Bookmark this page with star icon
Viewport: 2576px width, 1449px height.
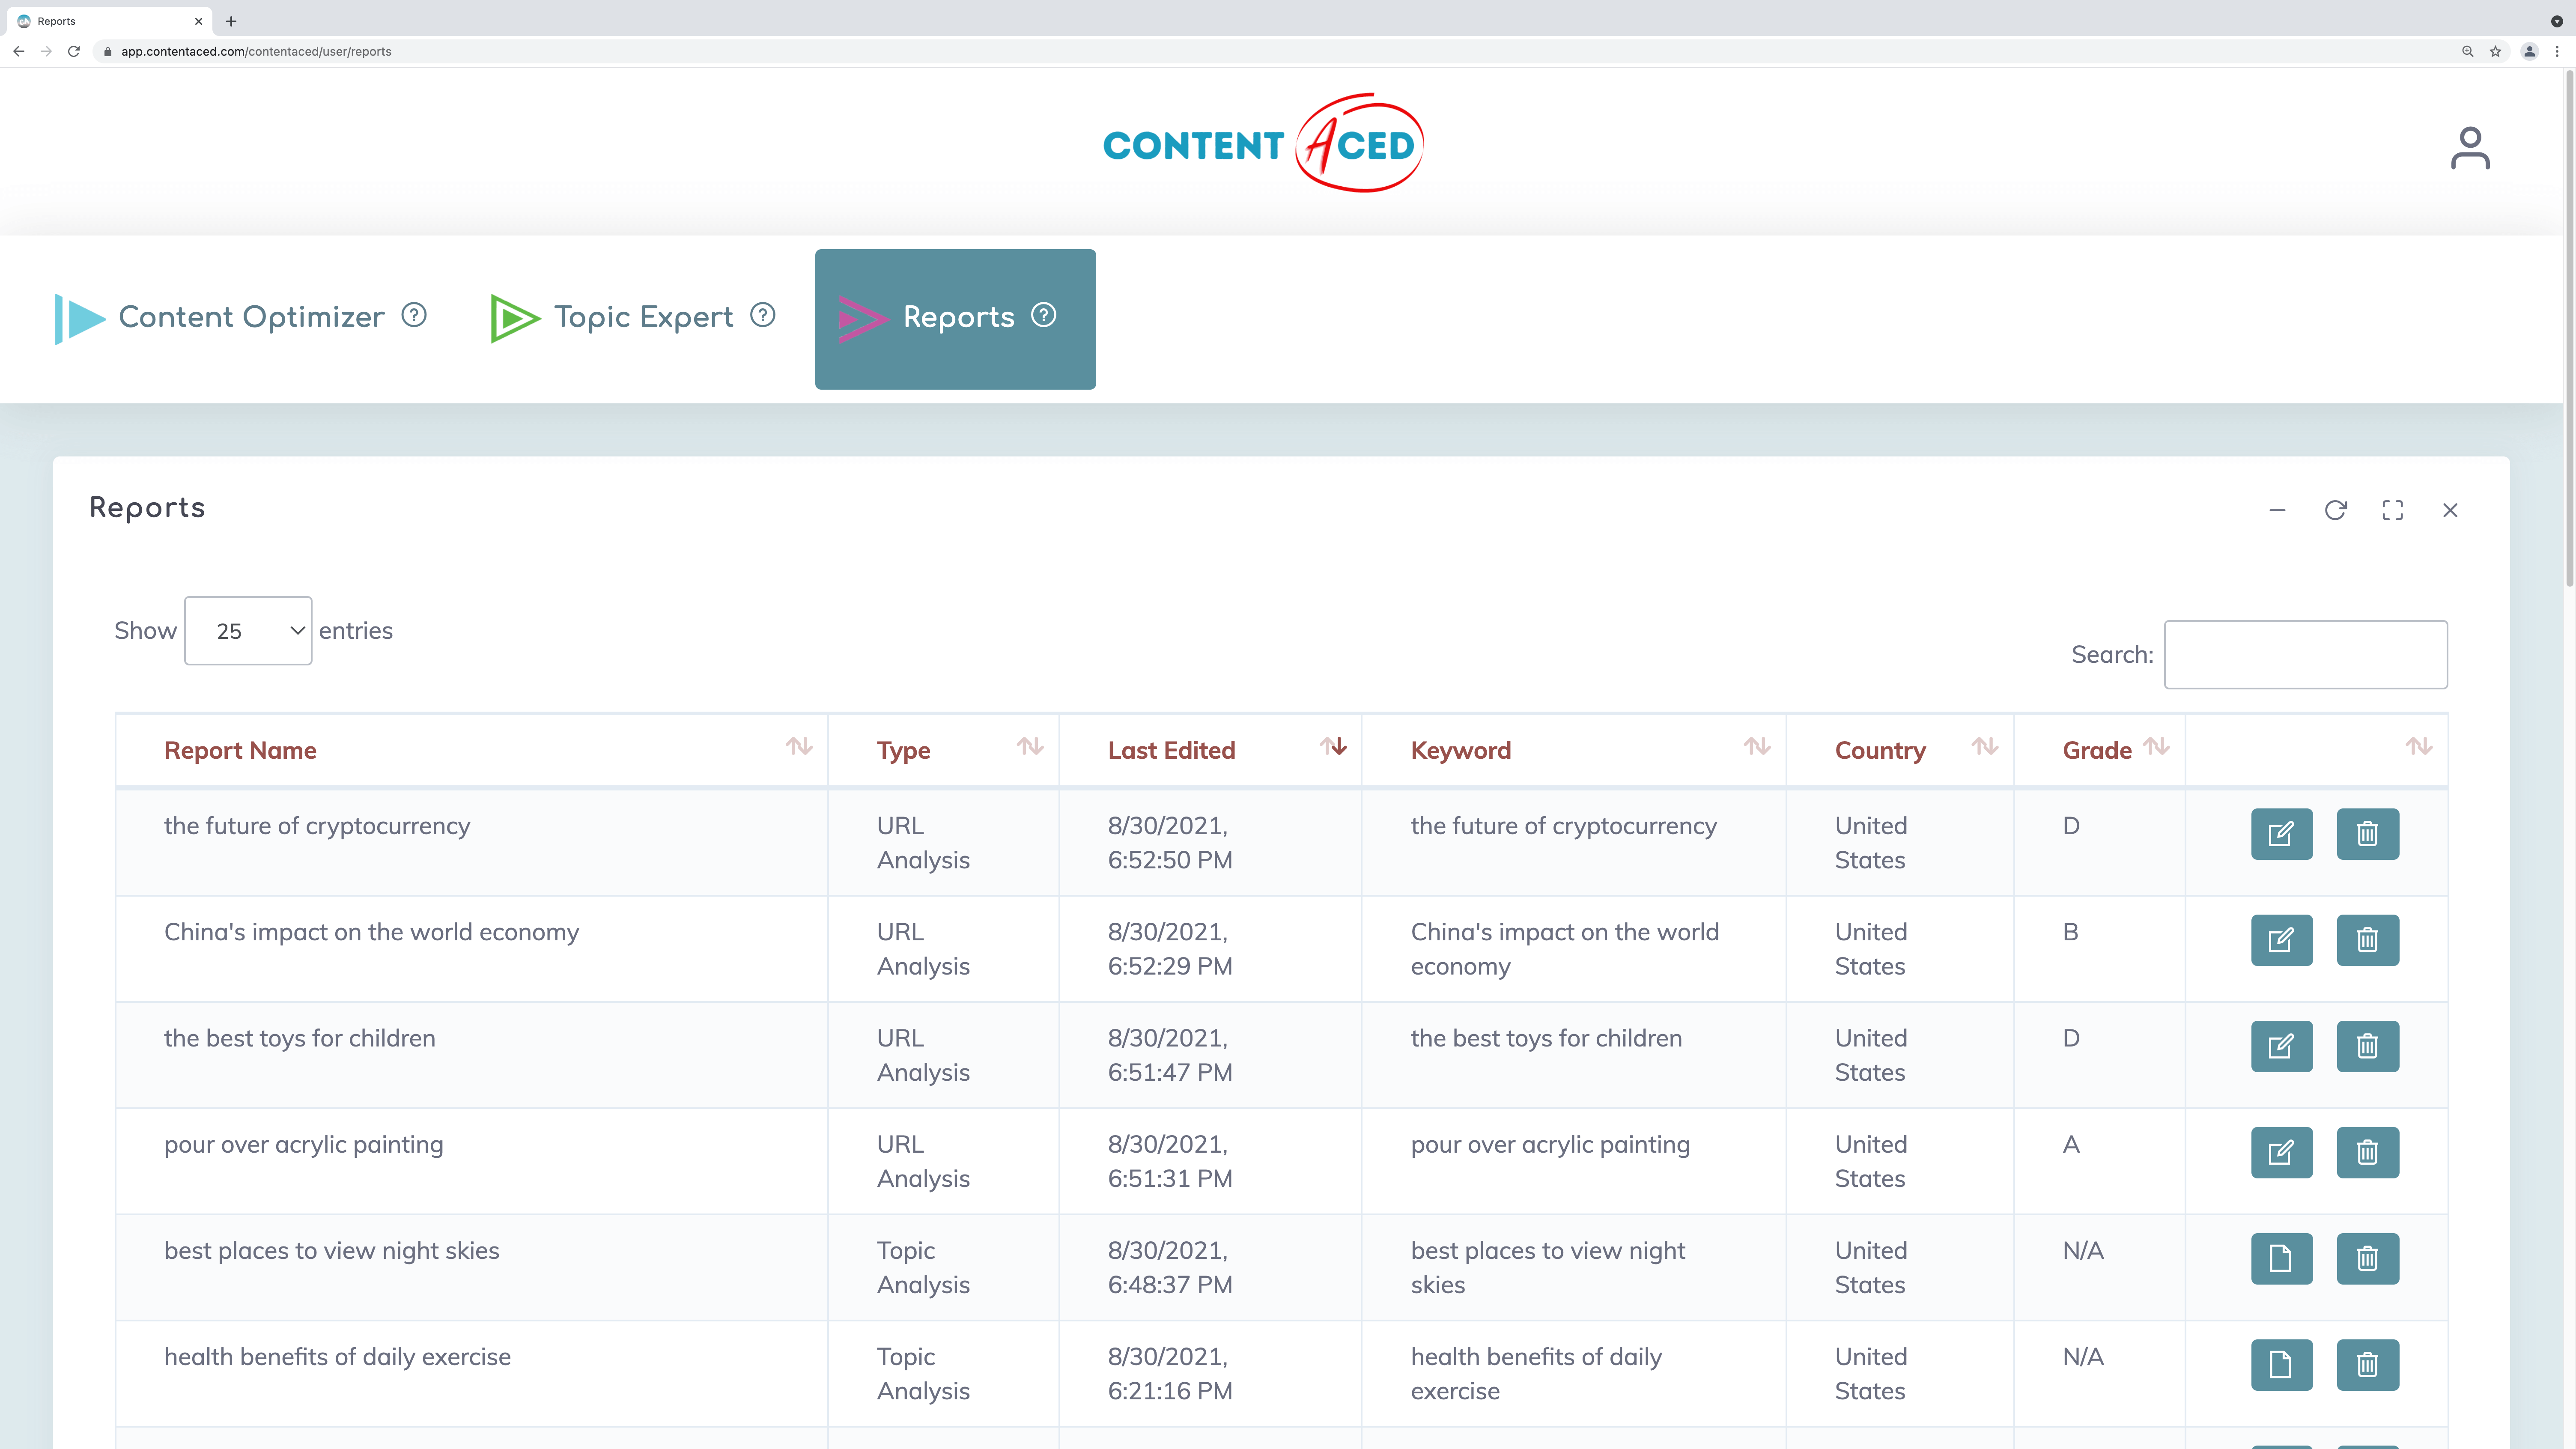2495,51
